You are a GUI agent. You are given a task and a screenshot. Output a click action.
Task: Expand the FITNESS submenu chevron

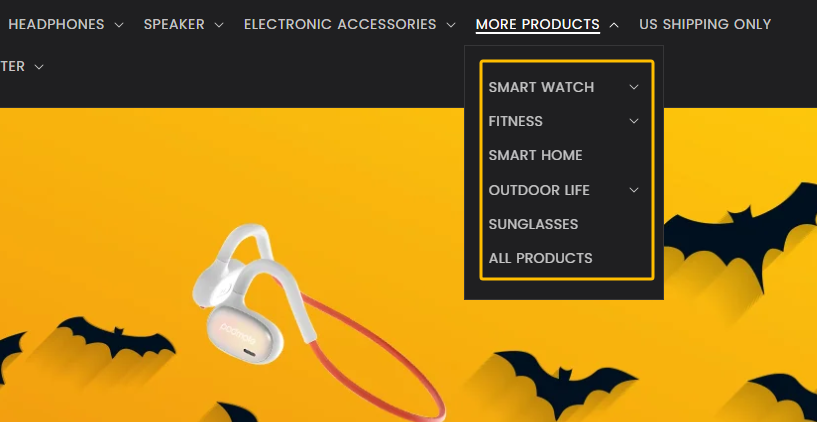pos(634,121)
